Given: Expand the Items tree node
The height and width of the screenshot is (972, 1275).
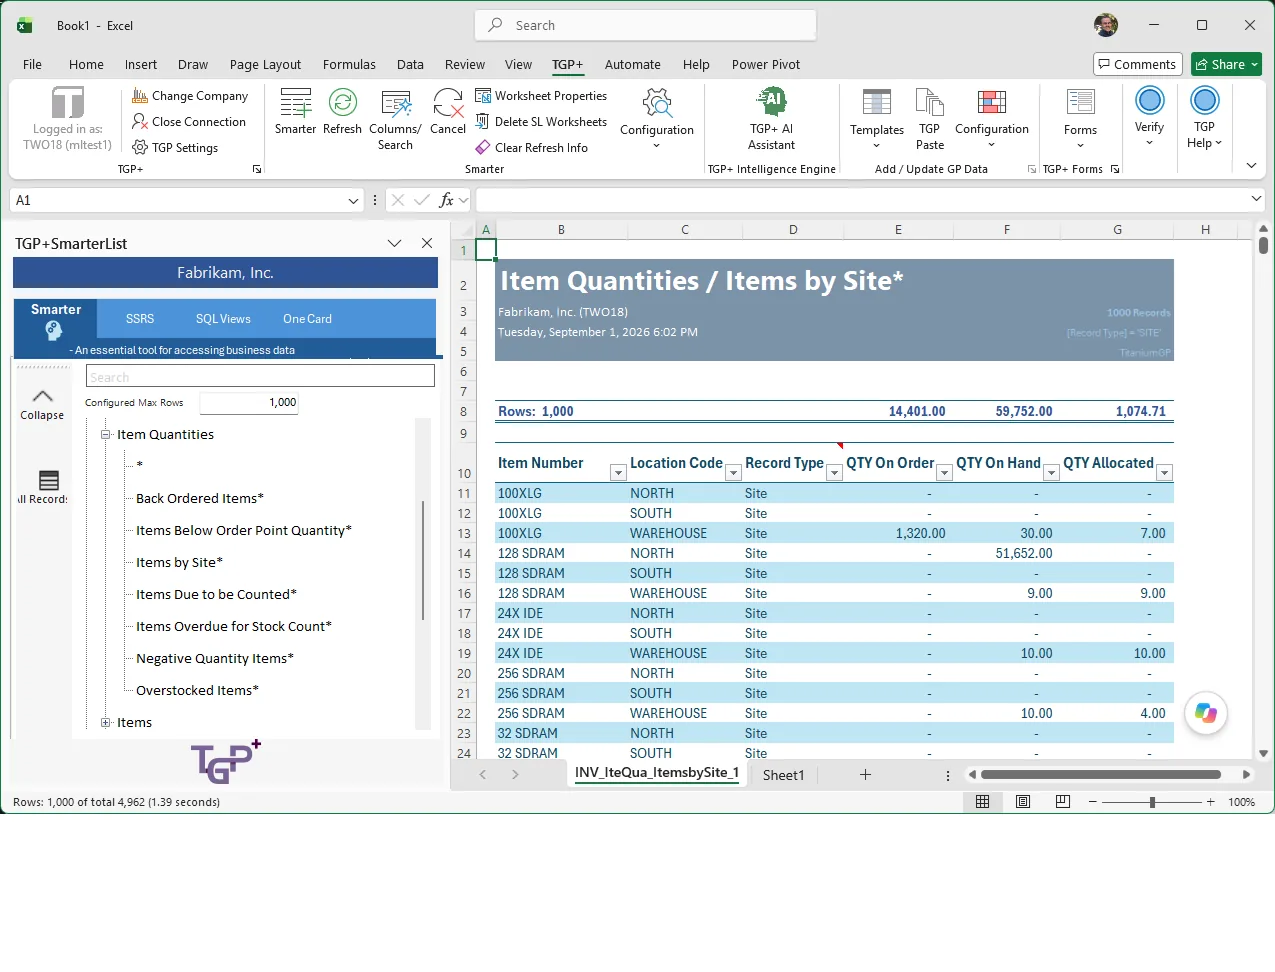Looking at the screenshot, I should (106, 723).
